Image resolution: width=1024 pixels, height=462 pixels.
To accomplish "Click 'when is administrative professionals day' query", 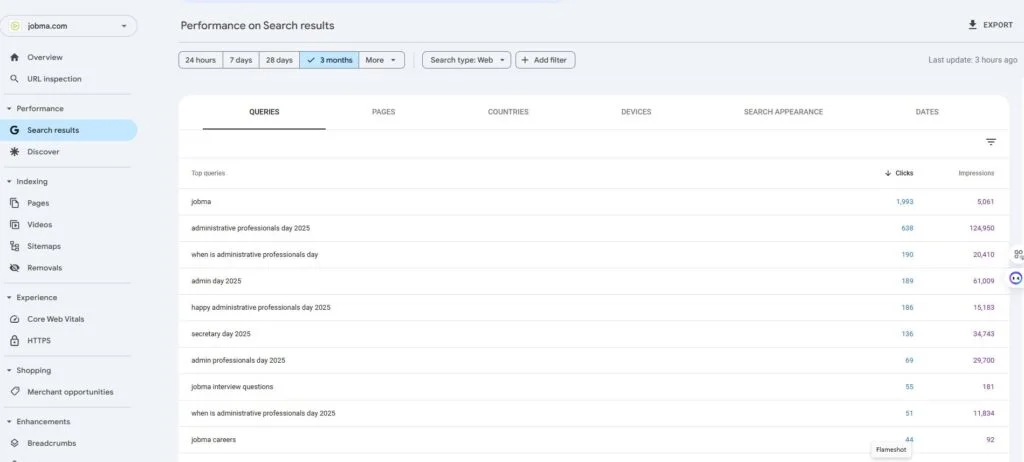I will pyautogui.click(x=255, y=255).
